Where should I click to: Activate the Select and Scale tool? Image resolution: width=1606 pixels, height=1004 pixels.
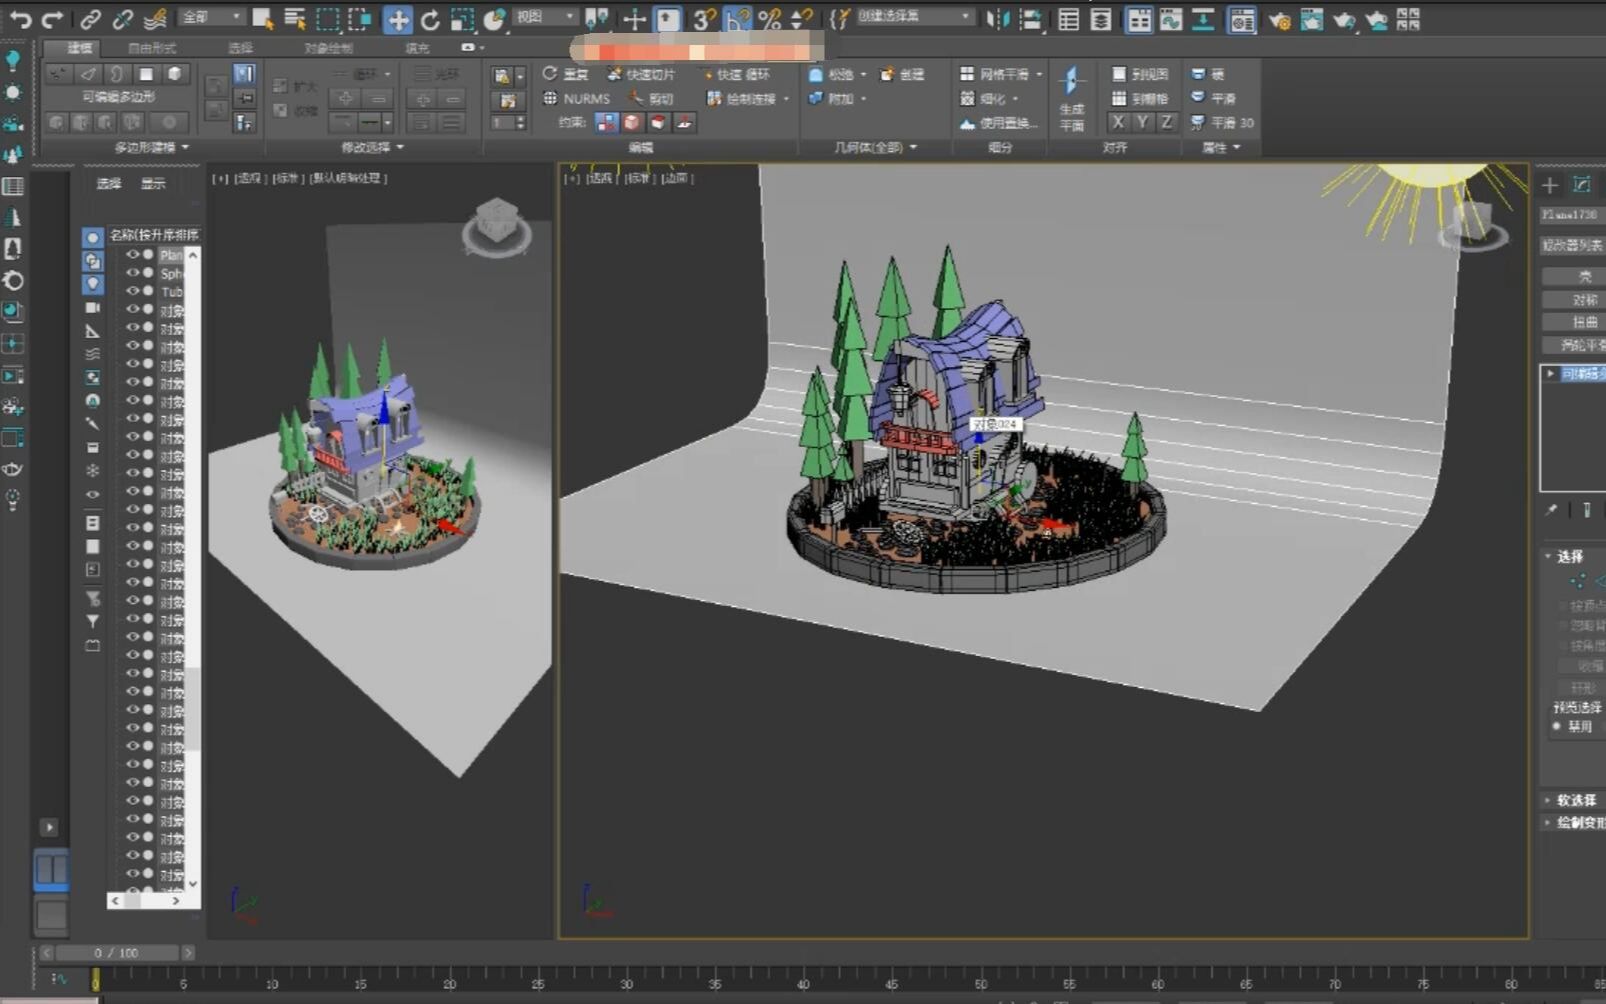(x=462, y=19)
